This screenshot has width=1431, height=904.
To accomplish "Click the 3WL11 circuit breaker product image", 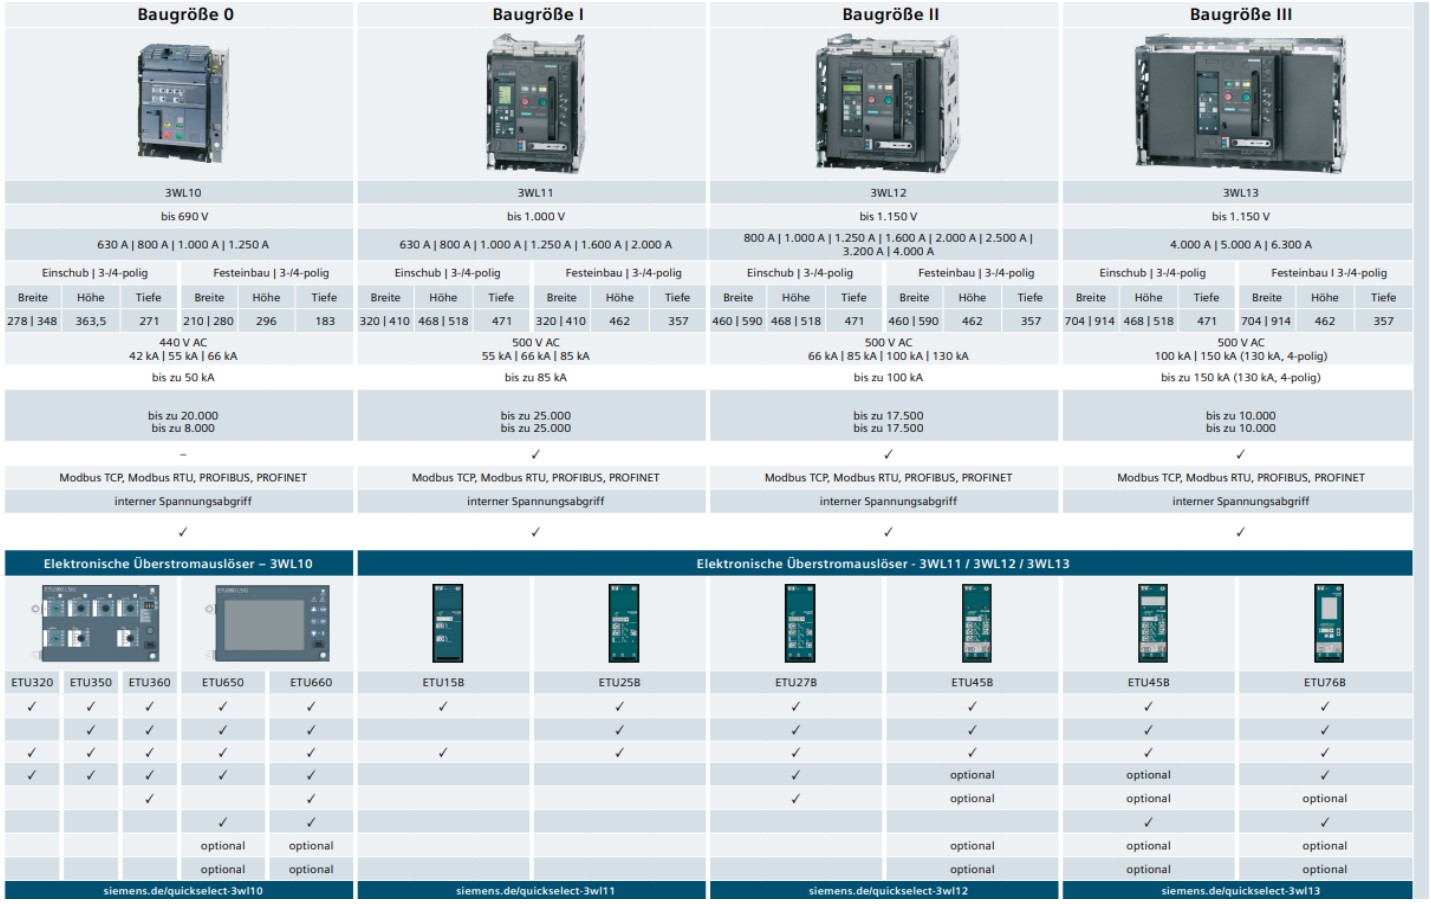I will pyautogui.click(x=535, y=104).
